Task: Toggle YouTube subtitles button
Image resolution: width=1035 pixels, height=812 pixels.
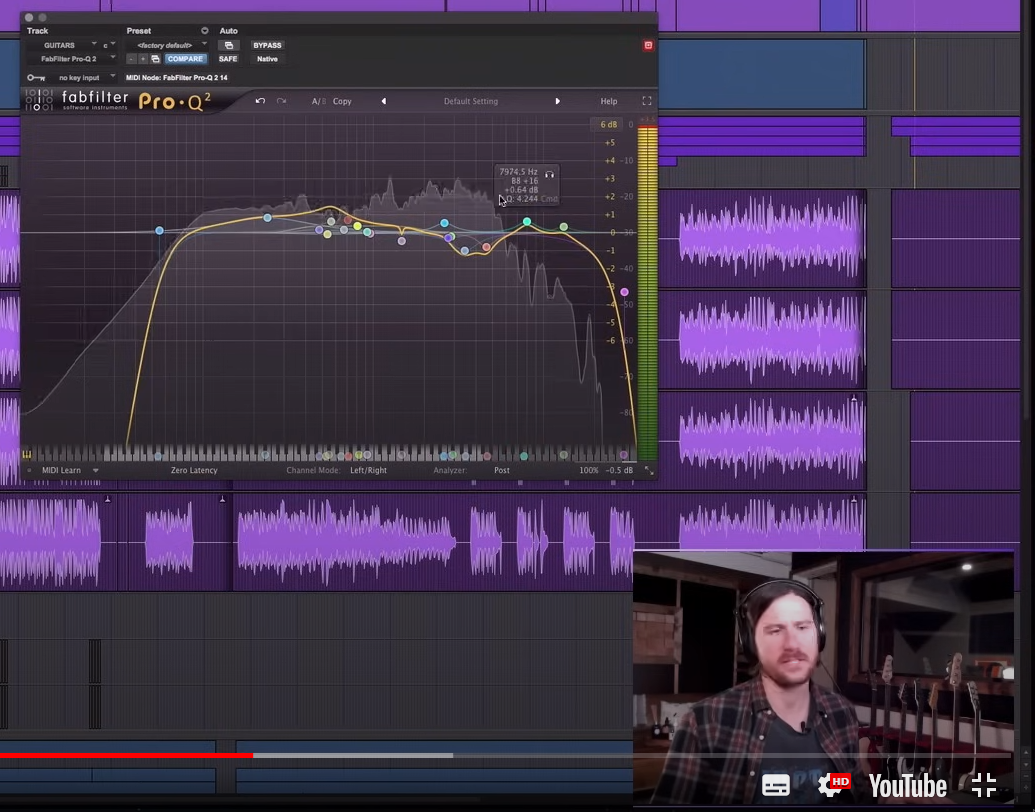Action: pos(776,786)
